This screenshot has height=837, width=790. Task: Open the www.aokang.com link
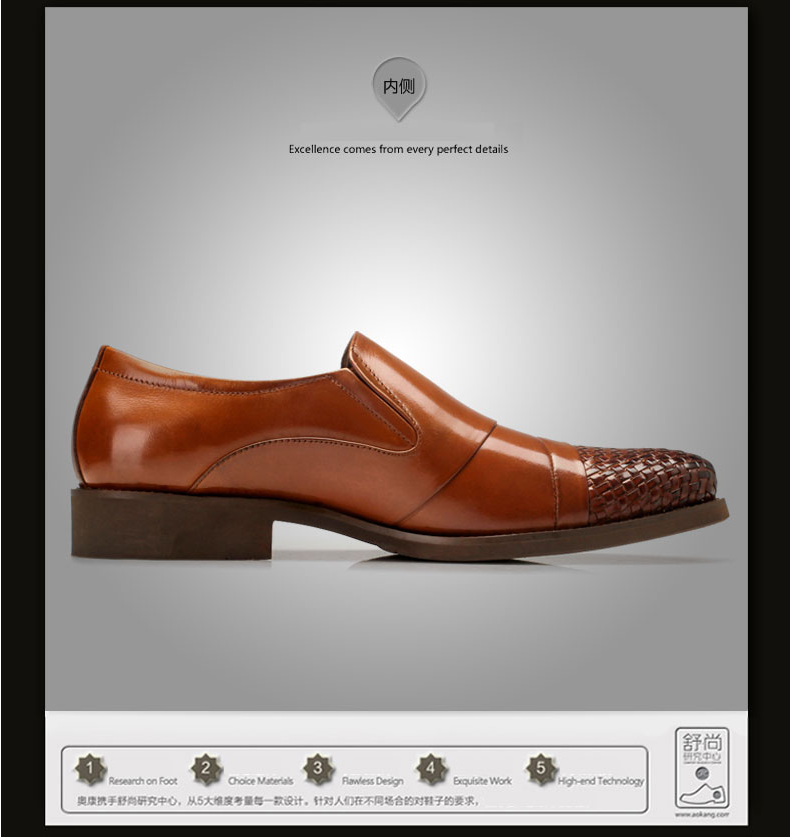point(702,815)
